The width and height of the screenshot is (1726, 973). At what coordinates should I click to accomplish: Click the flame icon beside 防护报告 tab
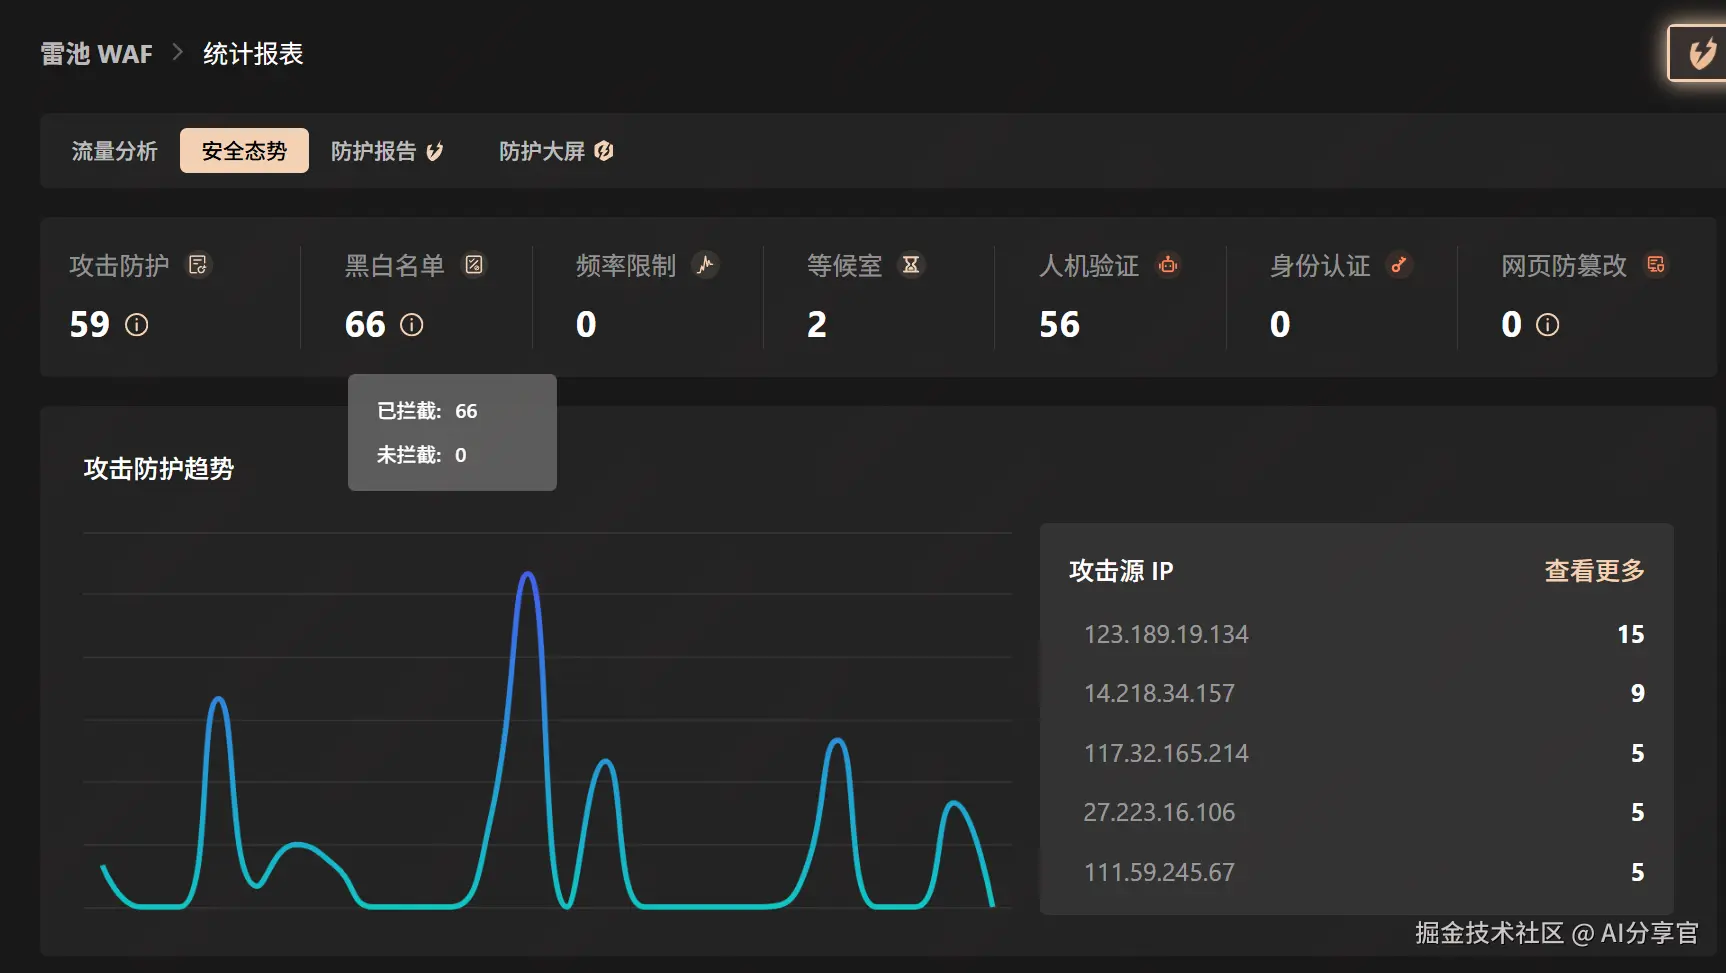(x=434, y=151)
